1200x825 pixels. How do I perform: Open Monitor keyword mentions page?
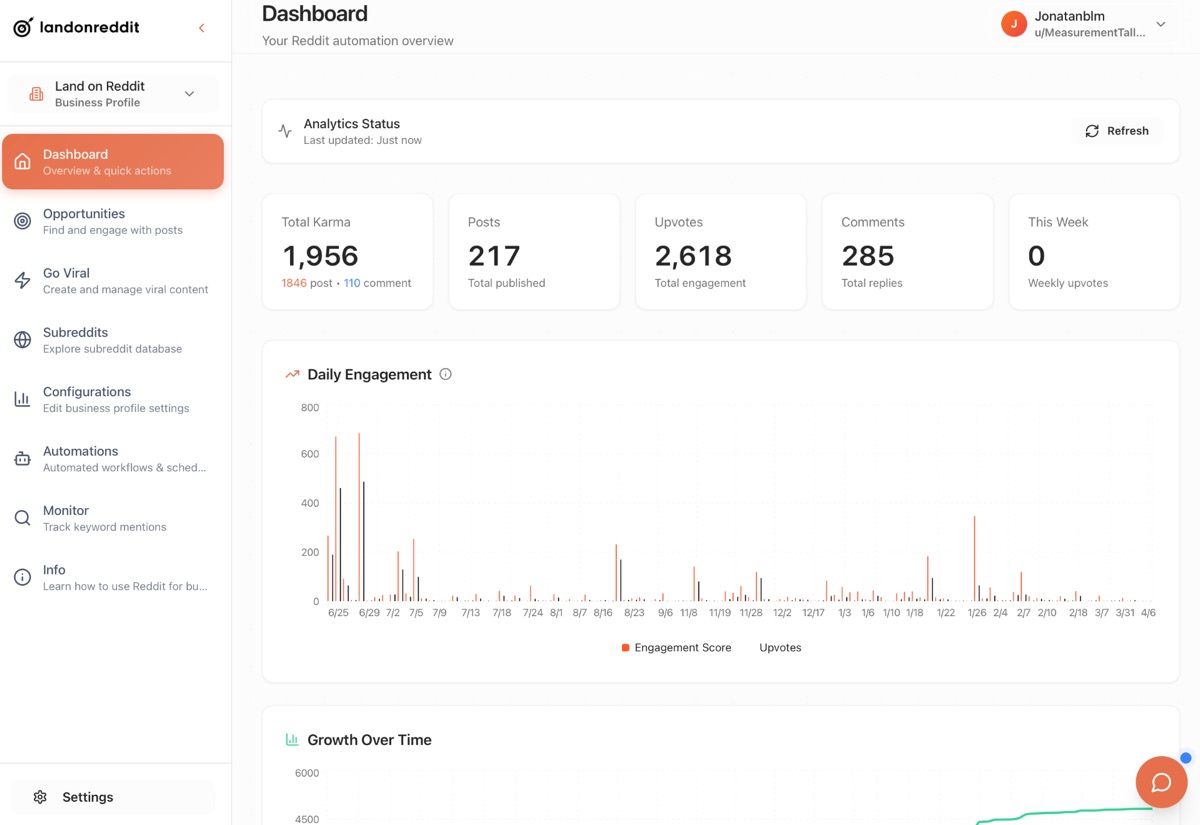pyautogui.click(x=113, y=518)
